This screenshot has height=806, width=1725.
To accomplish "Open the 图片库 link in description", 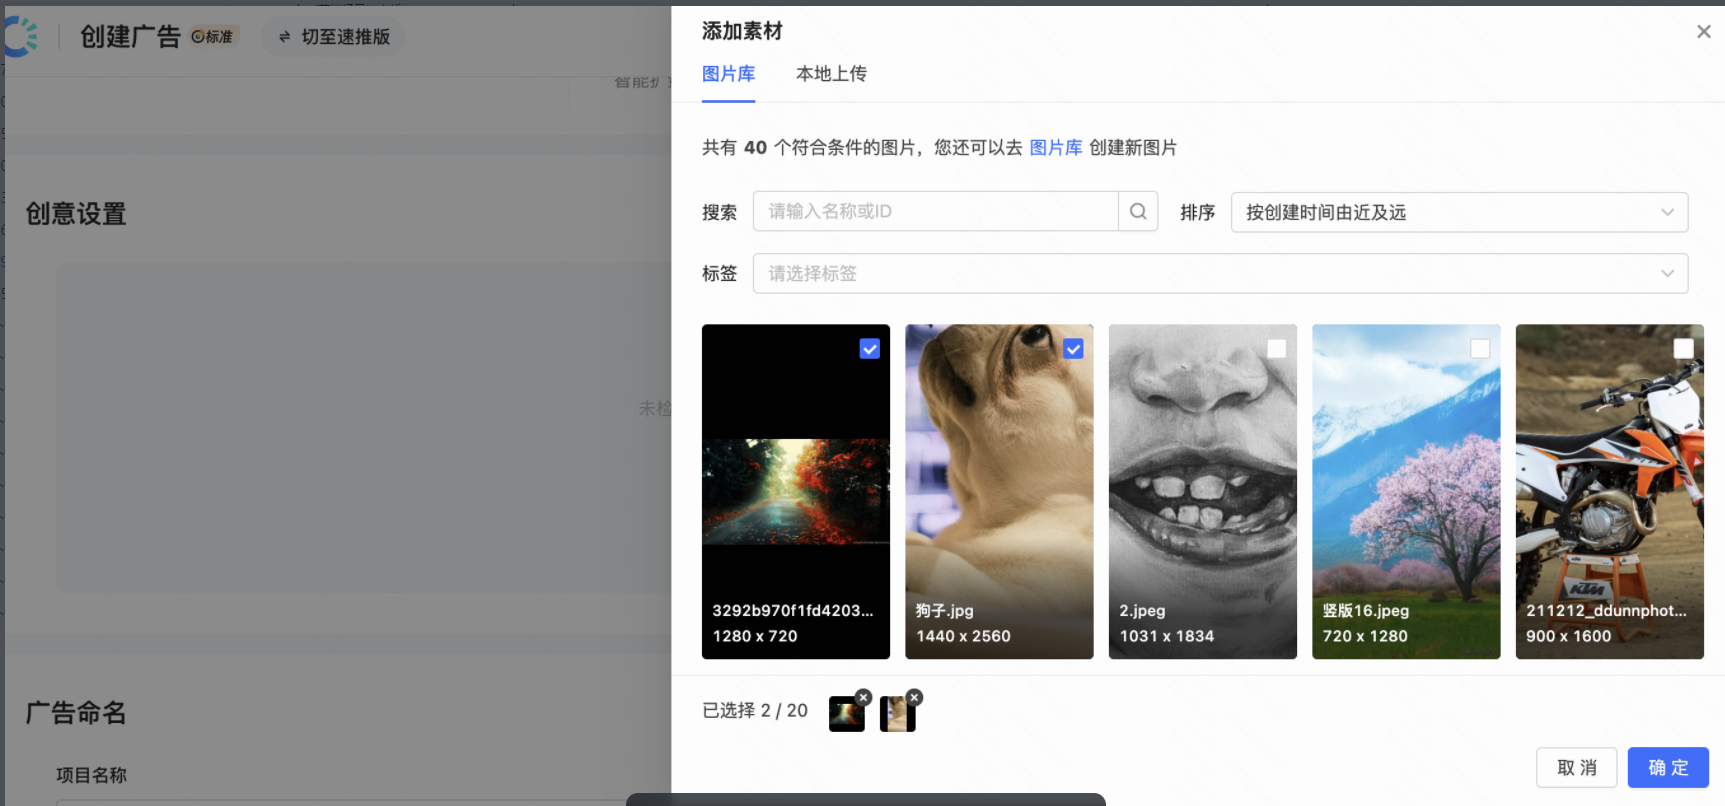I will click(1055, 148).
